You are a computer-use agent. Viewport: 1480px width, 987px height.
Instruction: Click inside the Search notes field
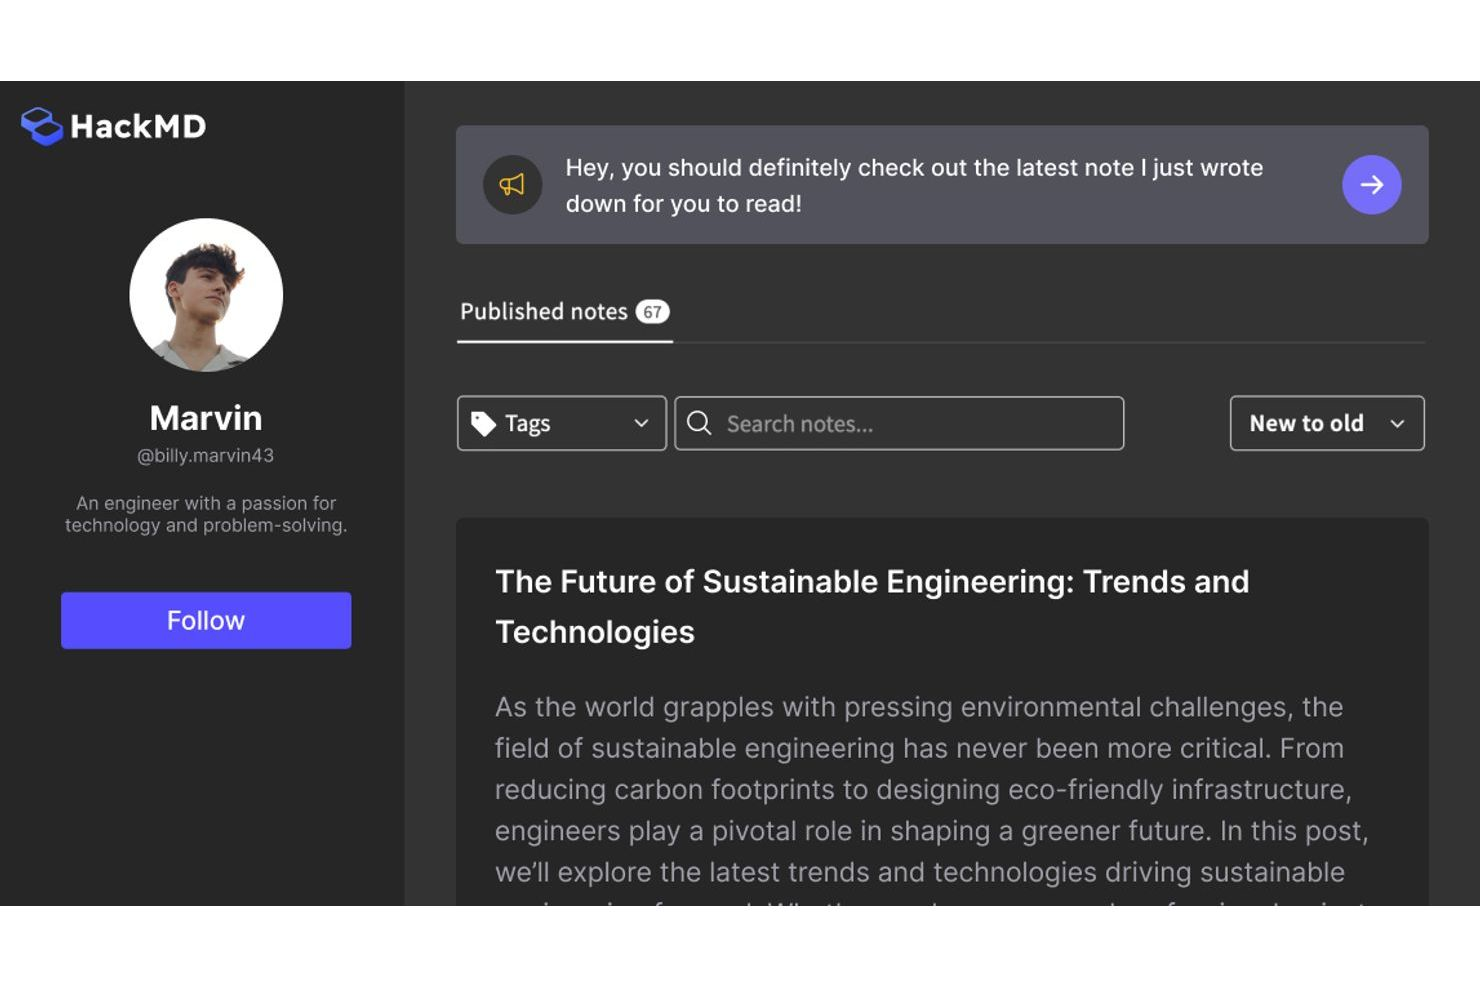click(x=898, y=423)
